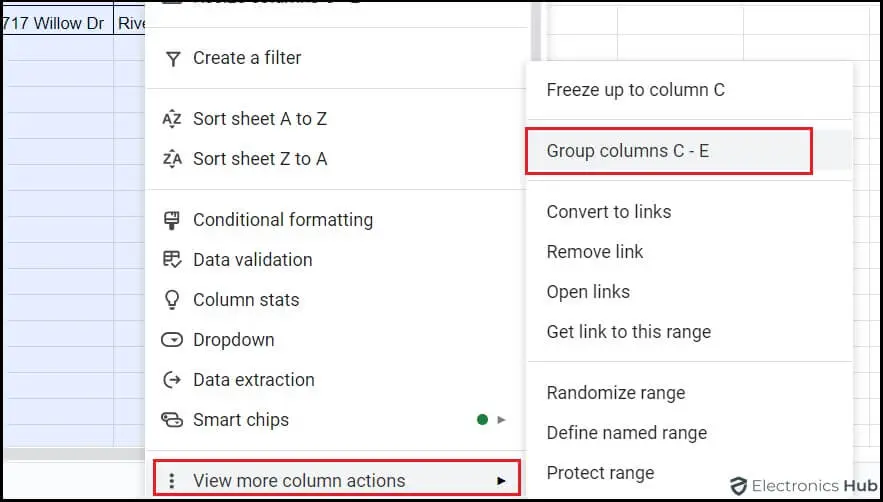883x502 pixels.
Task: Select Randomize range option
Action: click(x=615, y=393)
